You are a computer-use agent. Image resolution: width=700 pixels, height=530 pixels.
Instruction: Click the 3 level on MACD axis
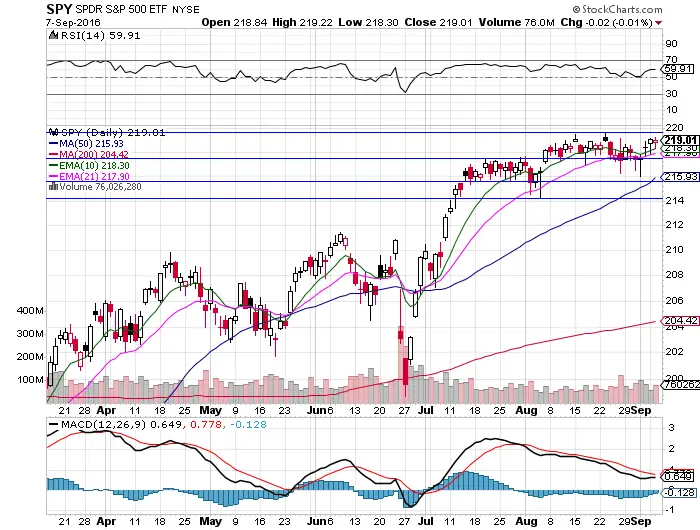click(671, 428)
